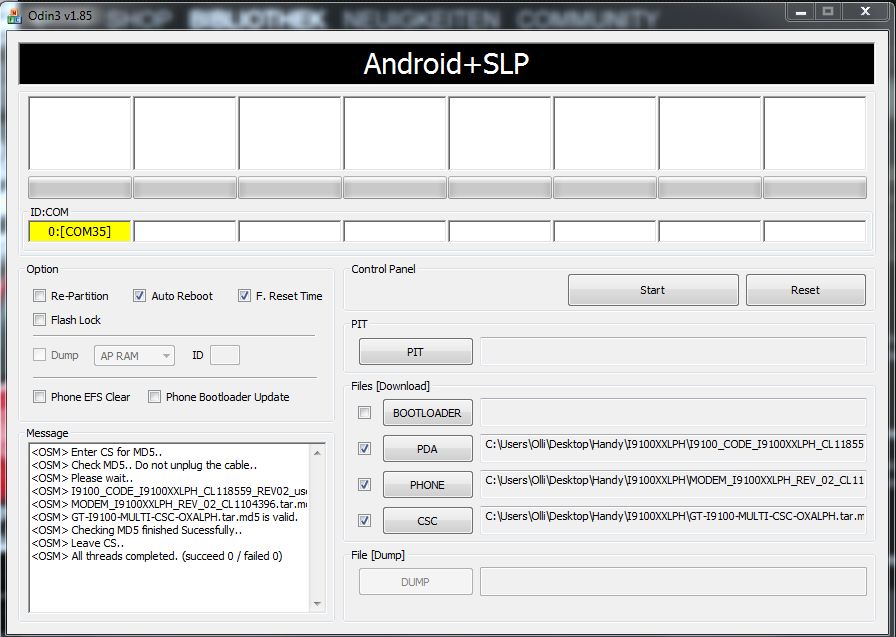Viewport: 896px width, 637px height.
Task: Maximize the Odin3 window
Action: (827, 12)
